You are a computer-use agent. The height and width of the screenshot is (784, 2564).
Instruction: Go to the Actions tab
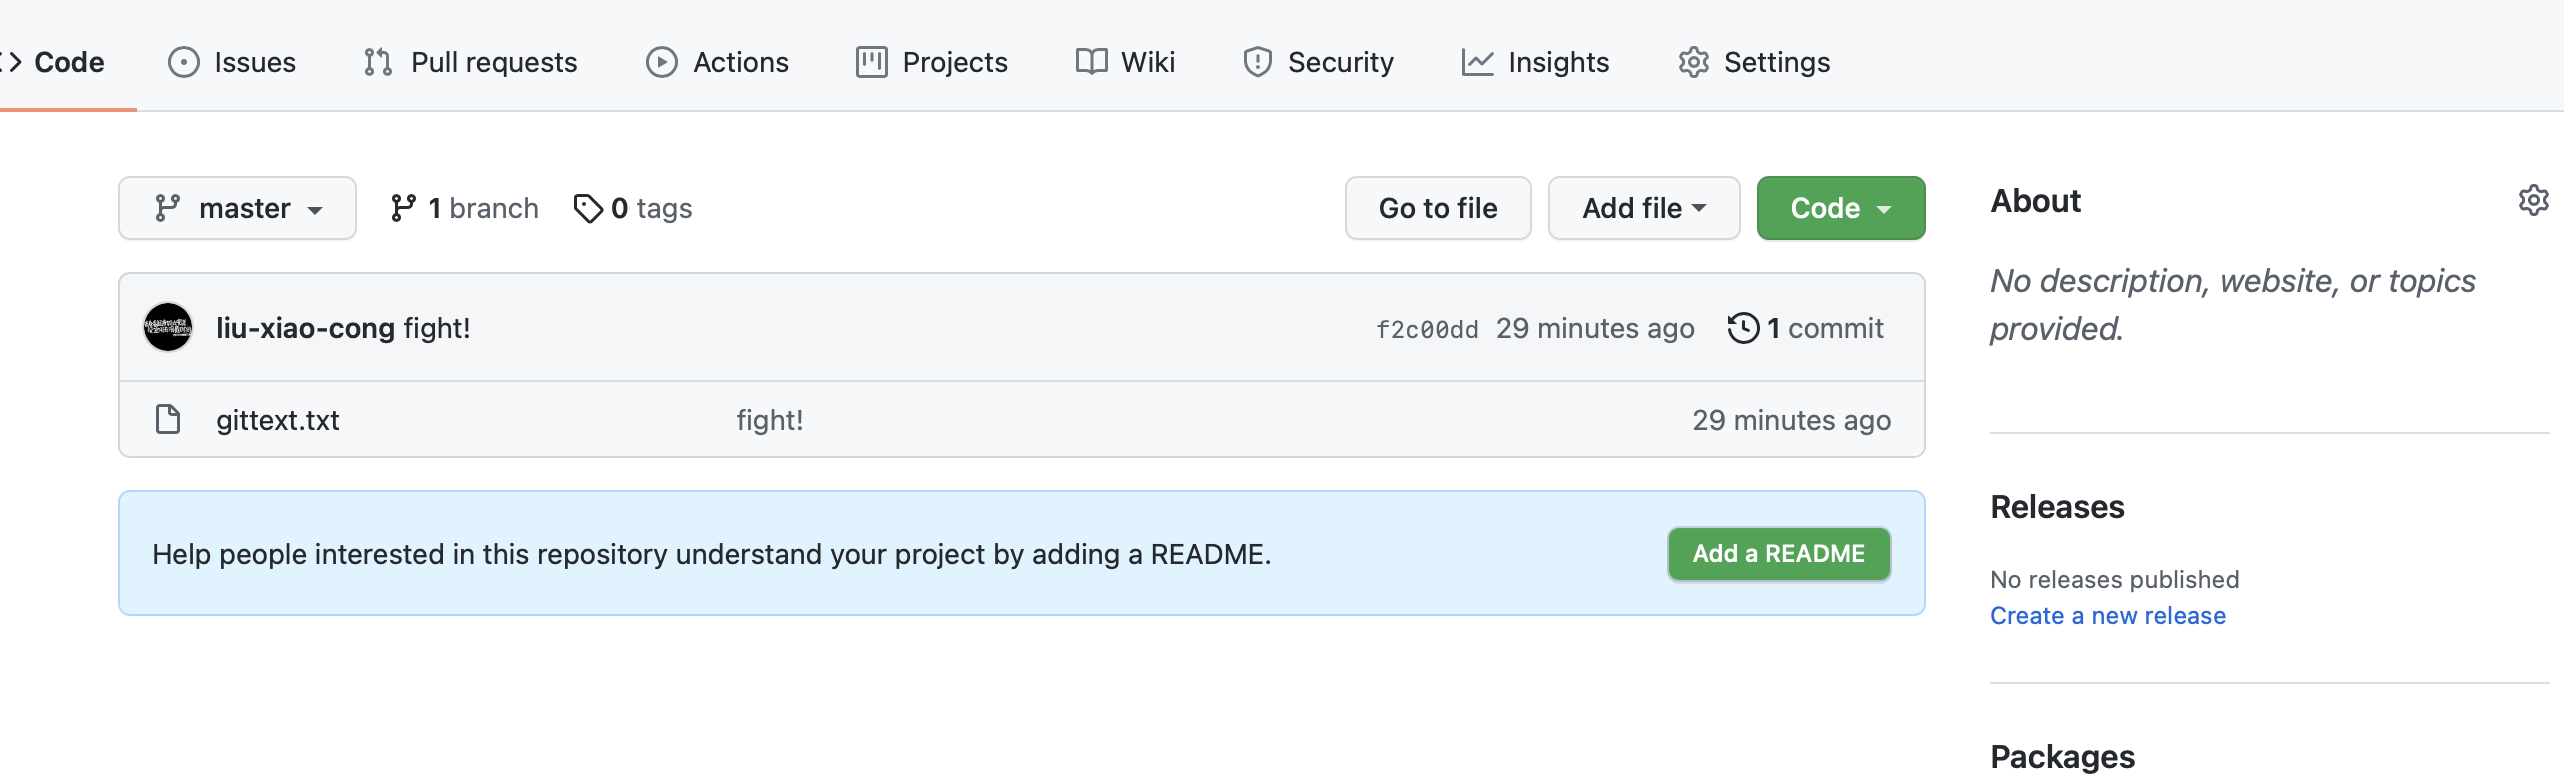(717, 62)
